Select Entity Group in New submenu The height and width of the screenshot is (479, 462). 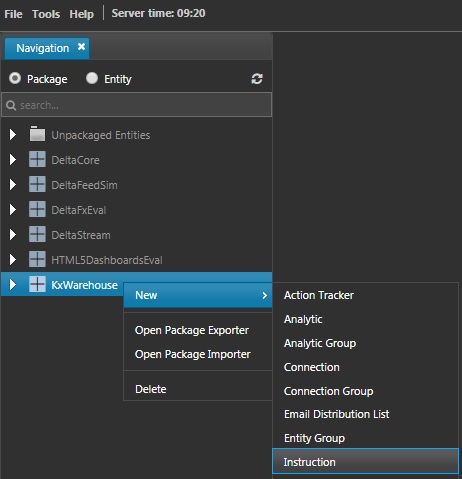coord(365,438)
